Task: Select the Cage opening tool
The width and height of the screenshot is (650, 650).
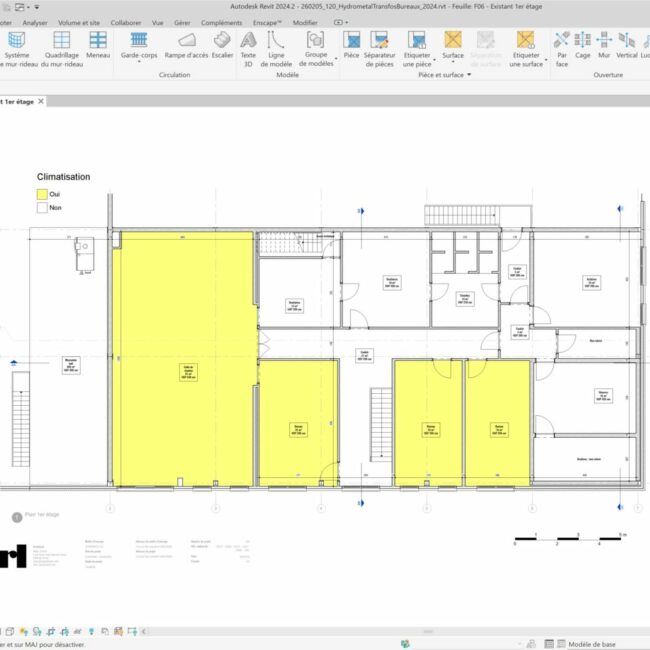Action: click(x=582, y=46)
